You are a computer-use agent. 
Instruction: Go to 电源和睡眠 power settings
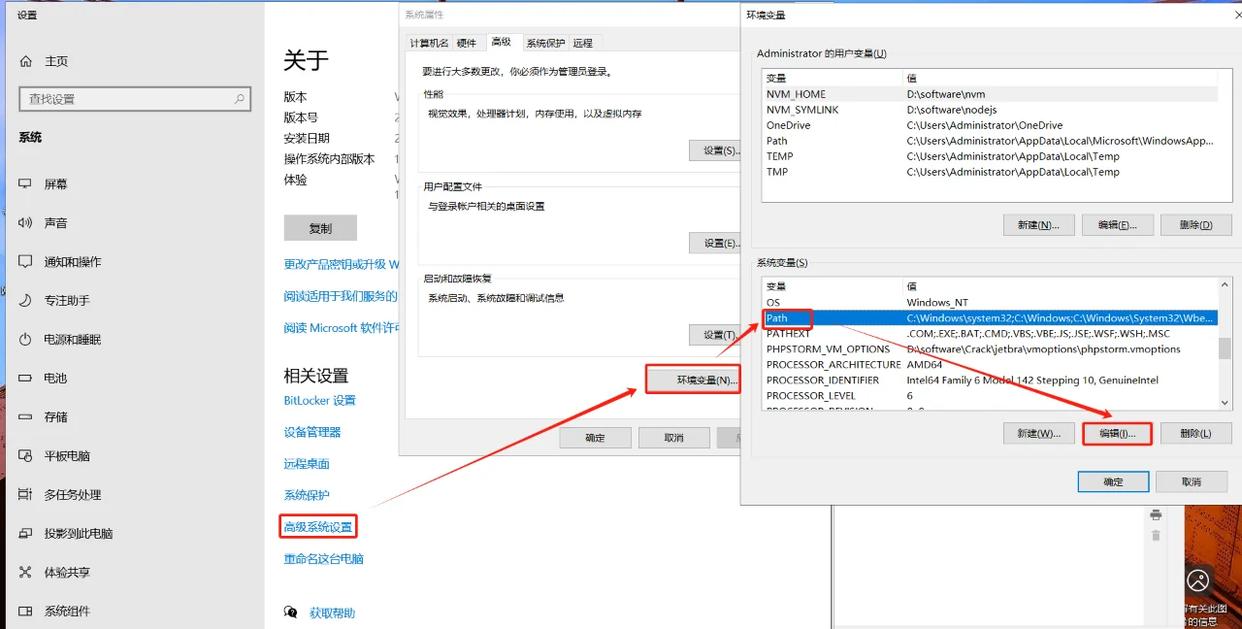[72, 339]
